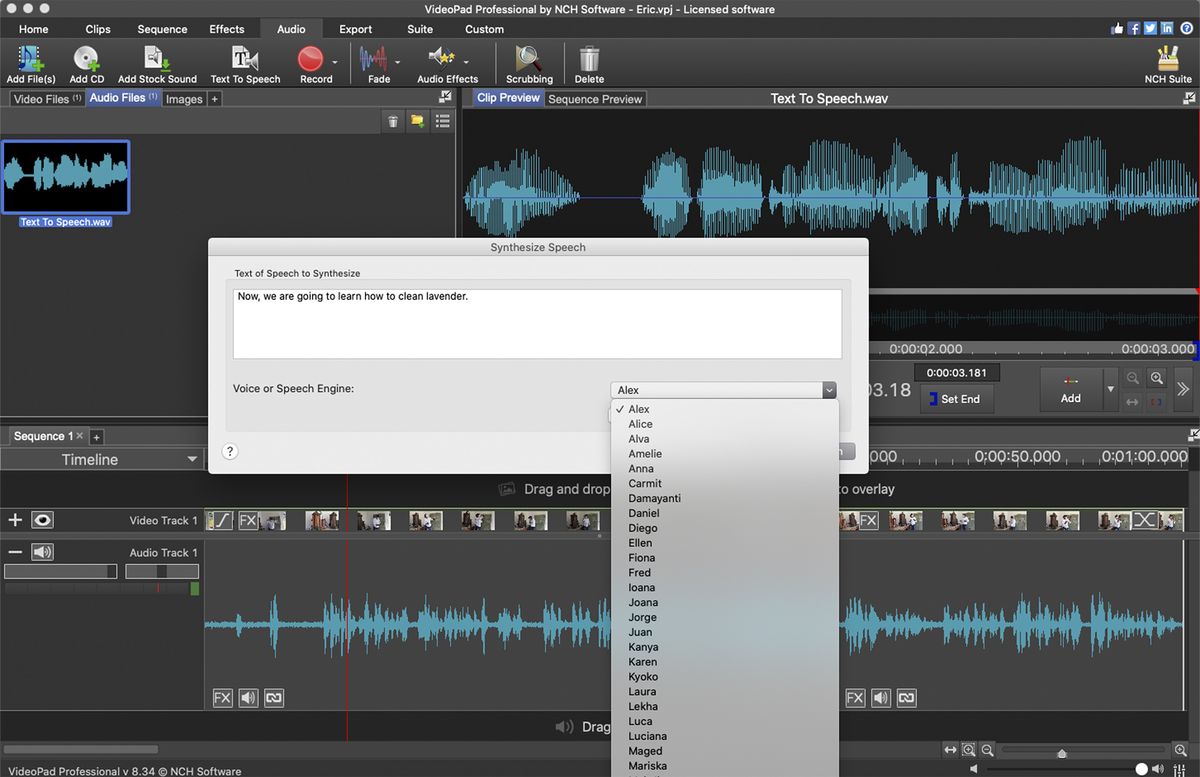Switch to the Sequence Preview tab
The height and width of the screenshot is (777, 1200).
click(x=594, y=98)
